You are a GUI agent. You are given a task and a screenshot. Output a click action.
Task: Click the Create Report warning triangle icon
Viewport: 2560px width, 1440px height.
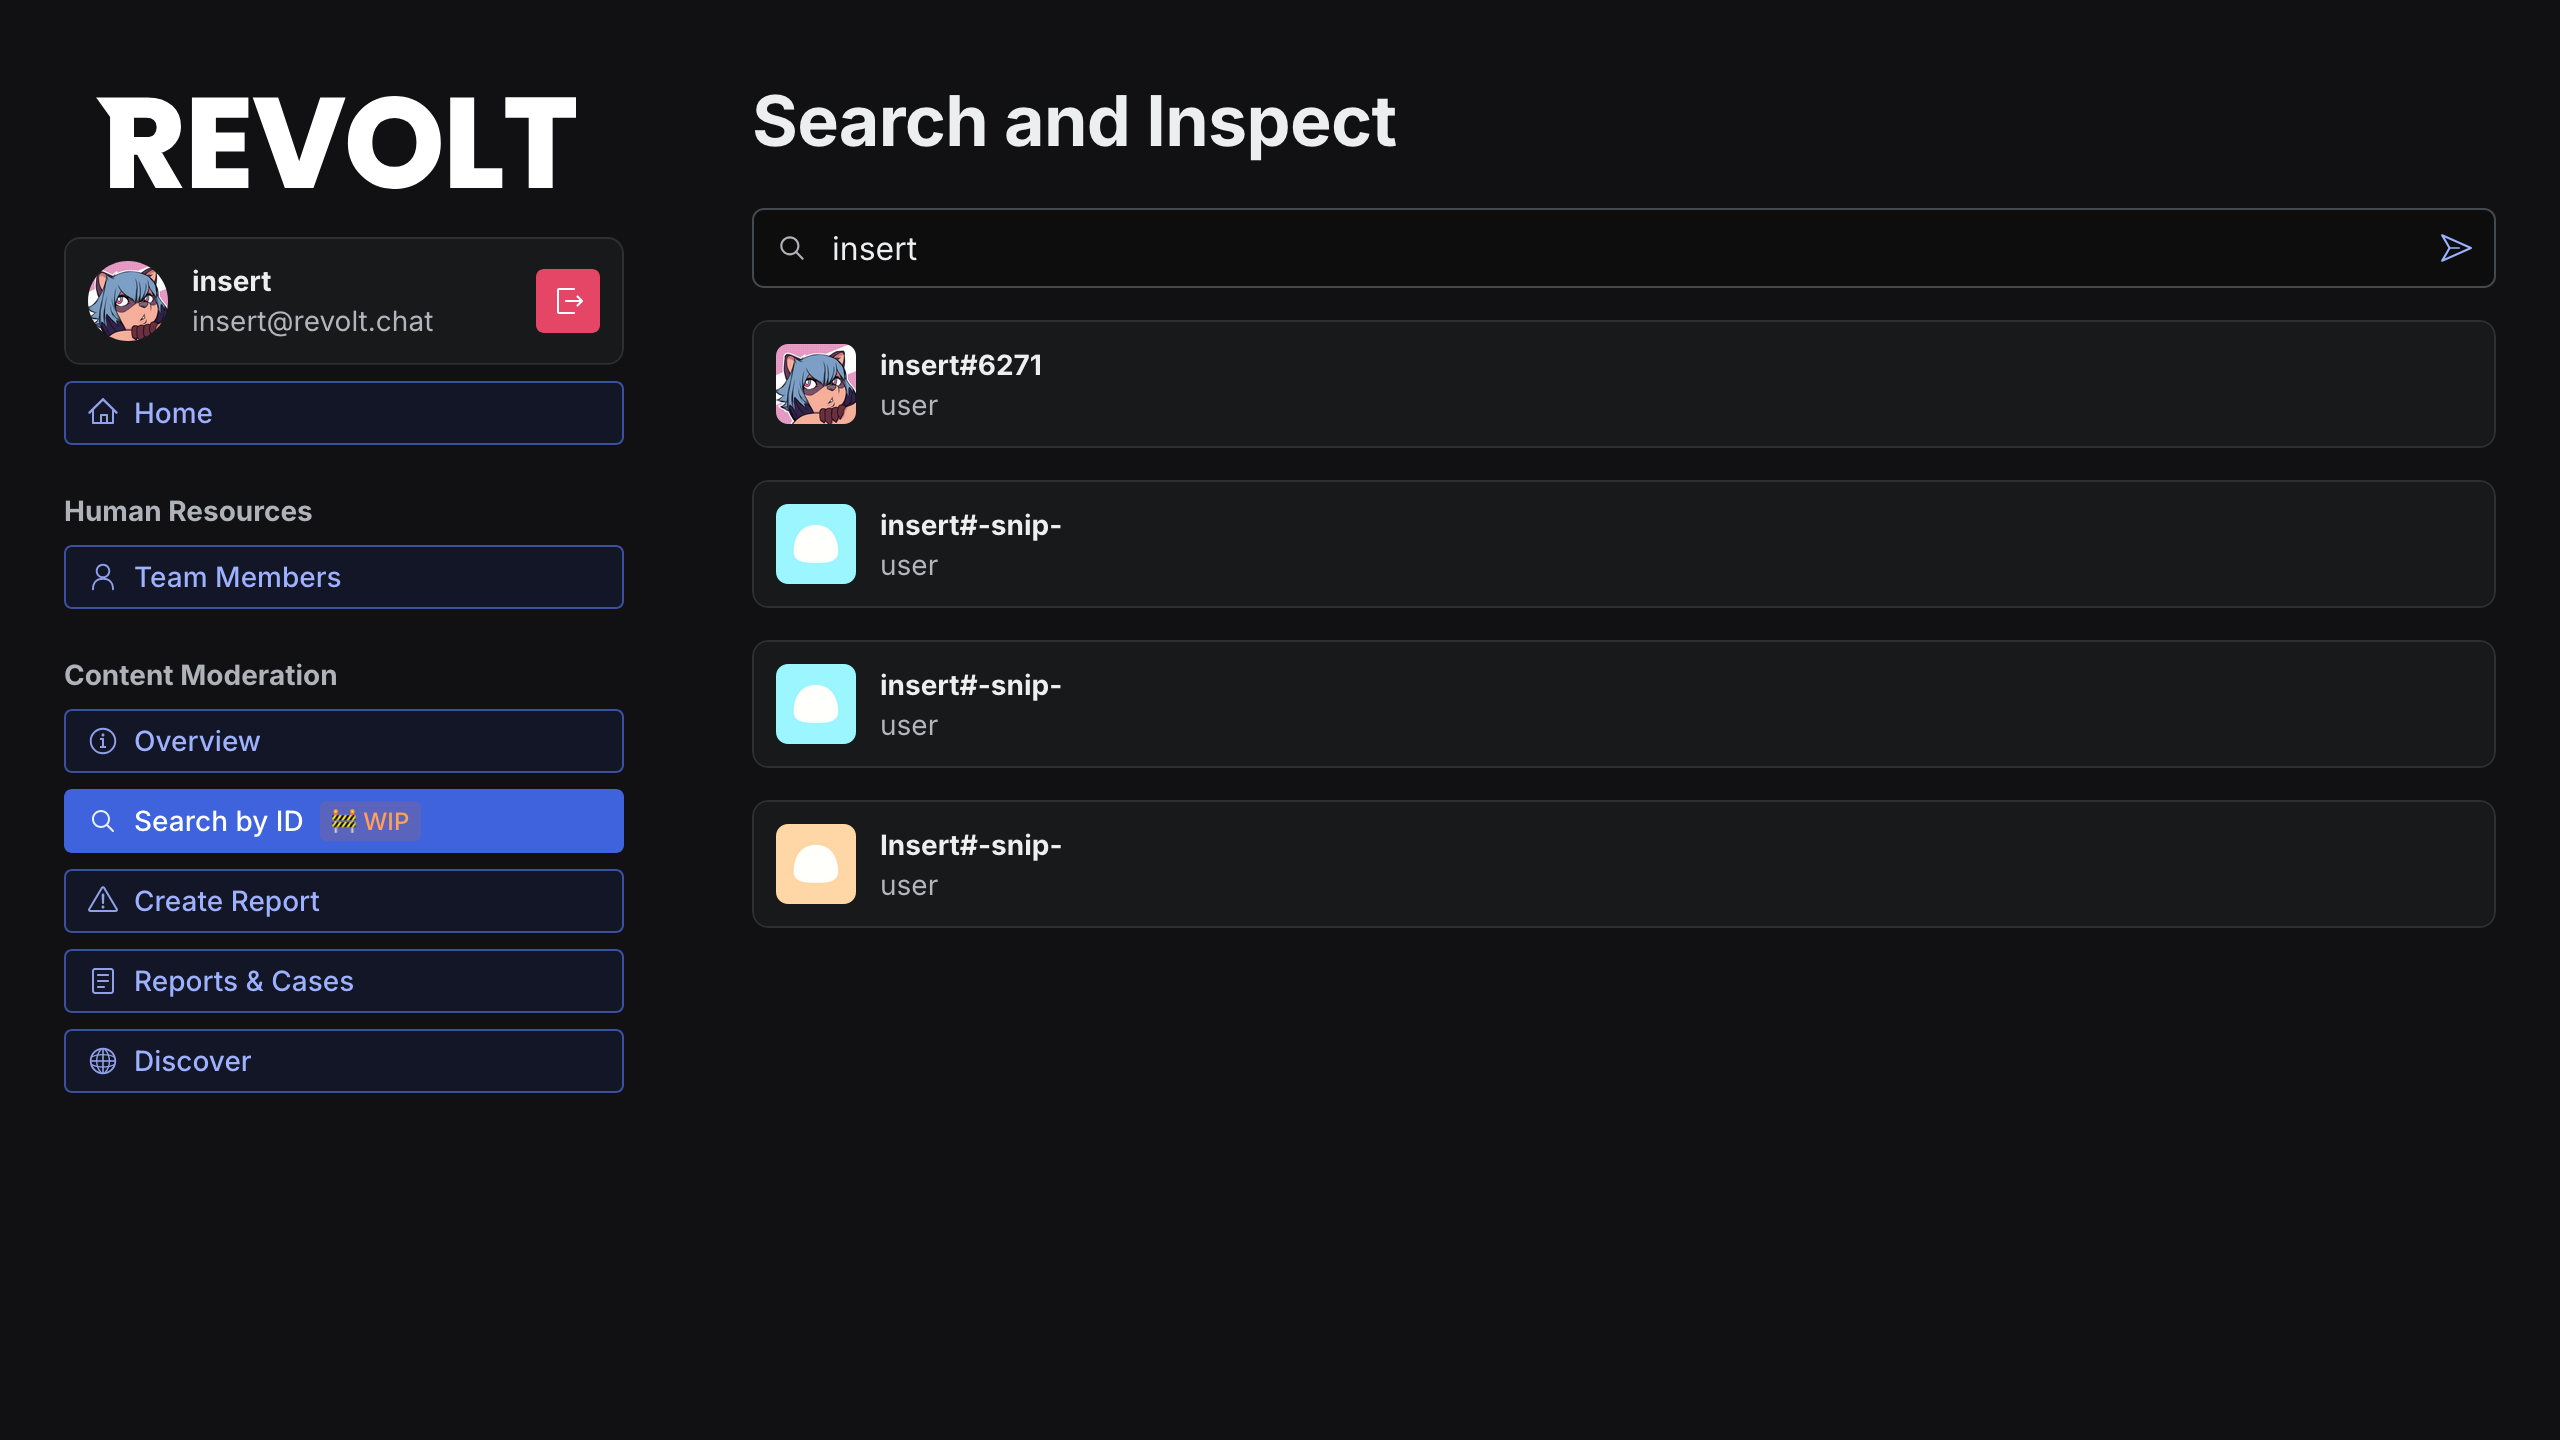pyautogui.click(x=102, y=900)
